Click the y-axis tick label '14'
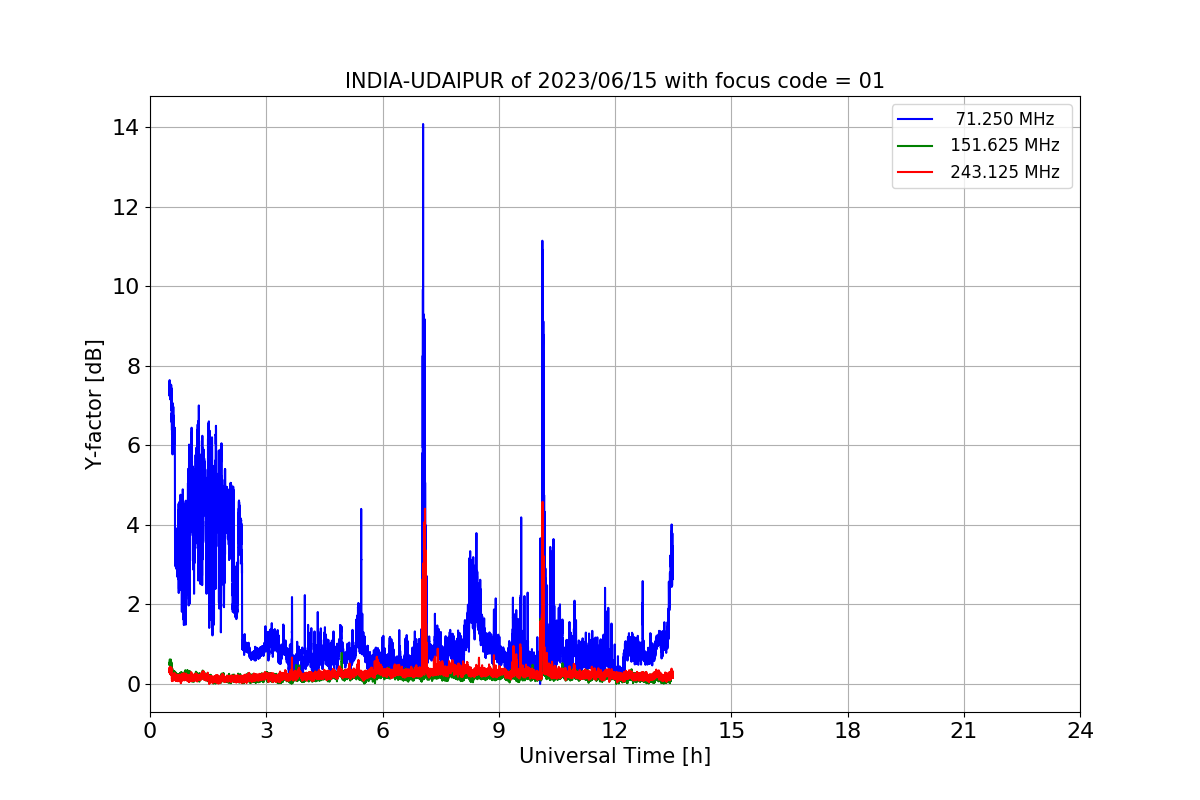1200x800 pixels. coord(126,128)
